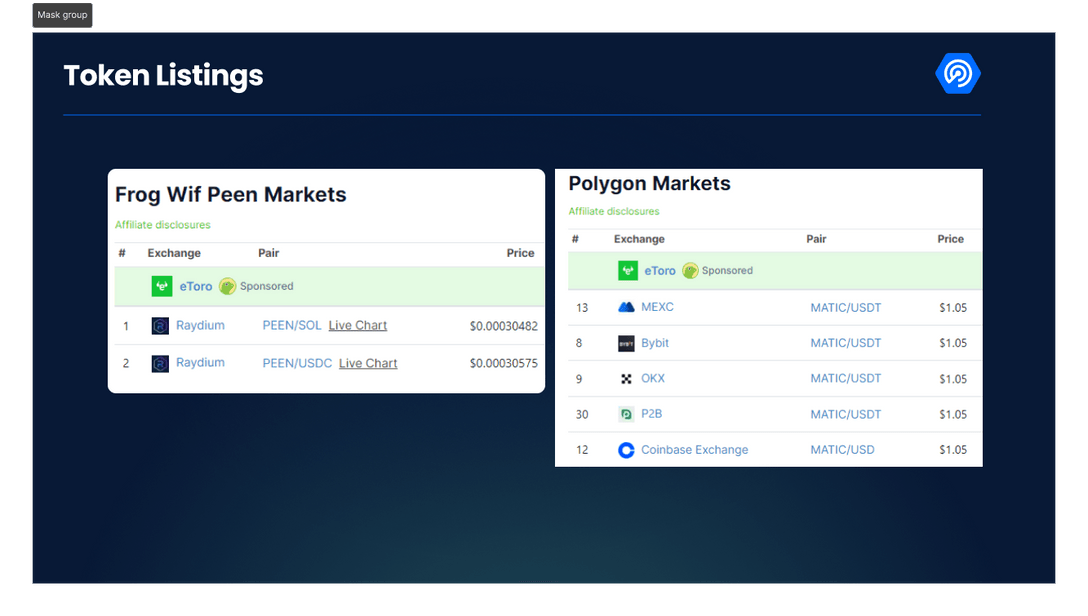This screenshot has height=616, width=1088.
Task: Click the blue hexagon logo icon
Action: click(958, 74)
